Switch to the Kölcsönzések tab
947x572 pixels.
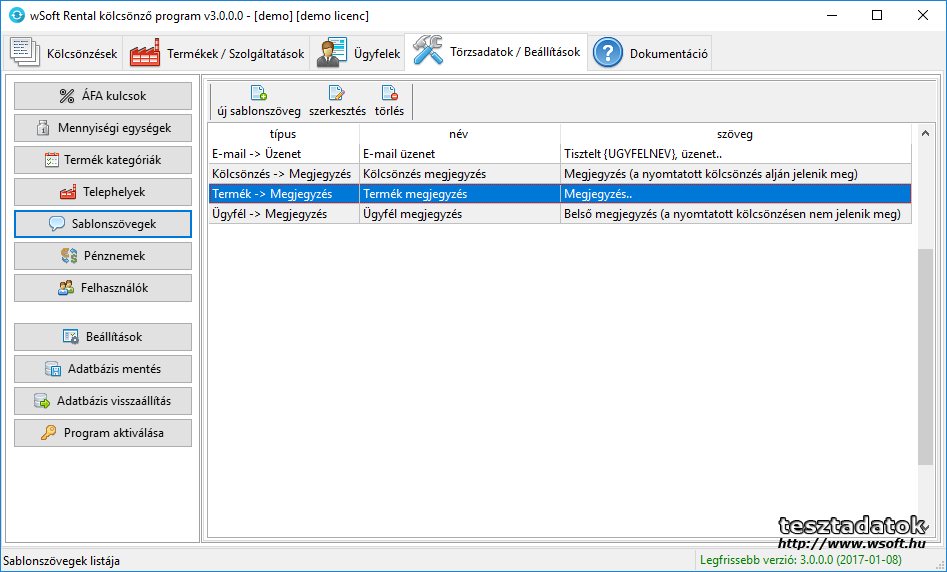point(65,53)
